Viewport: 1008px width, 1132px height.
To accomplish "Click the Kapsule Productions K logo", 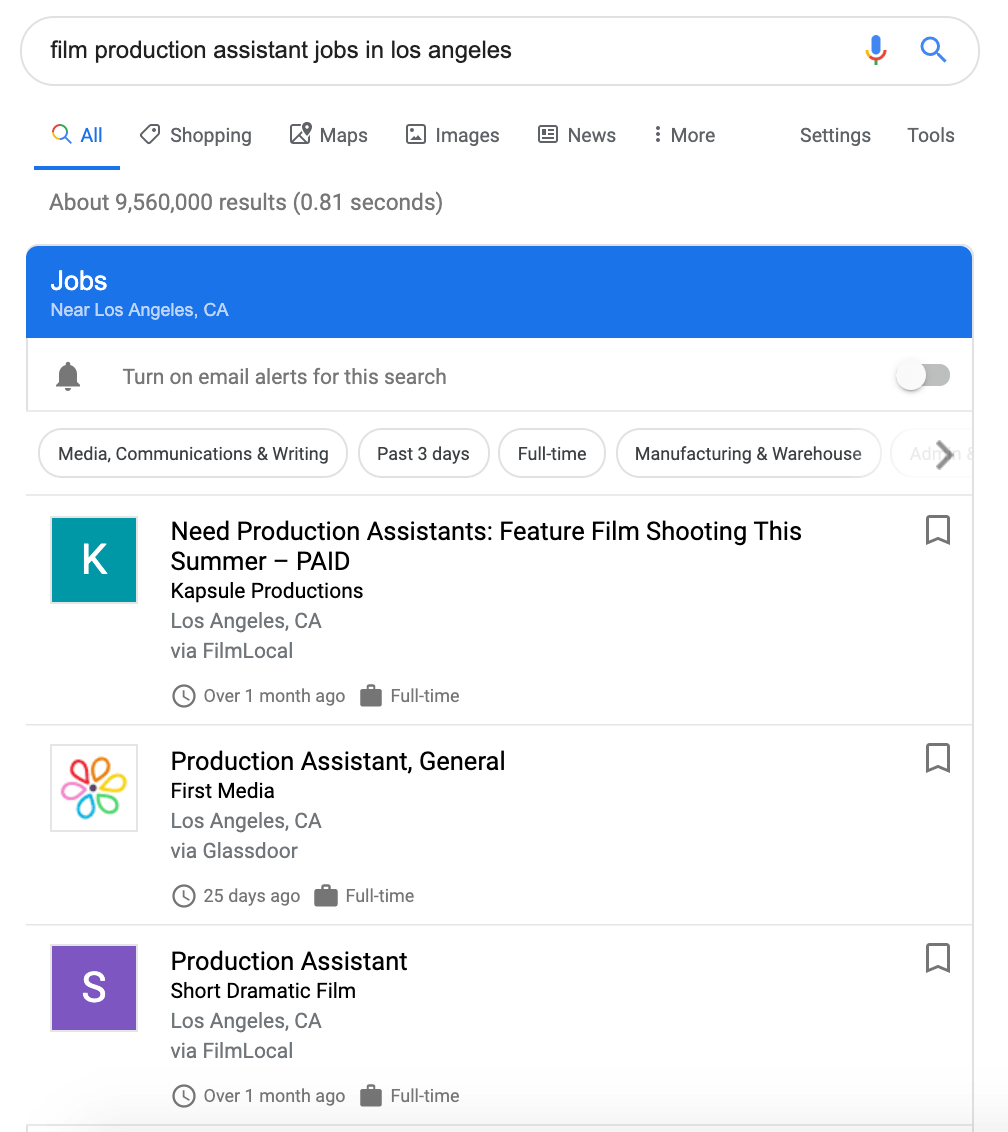I will click(94, 560).
